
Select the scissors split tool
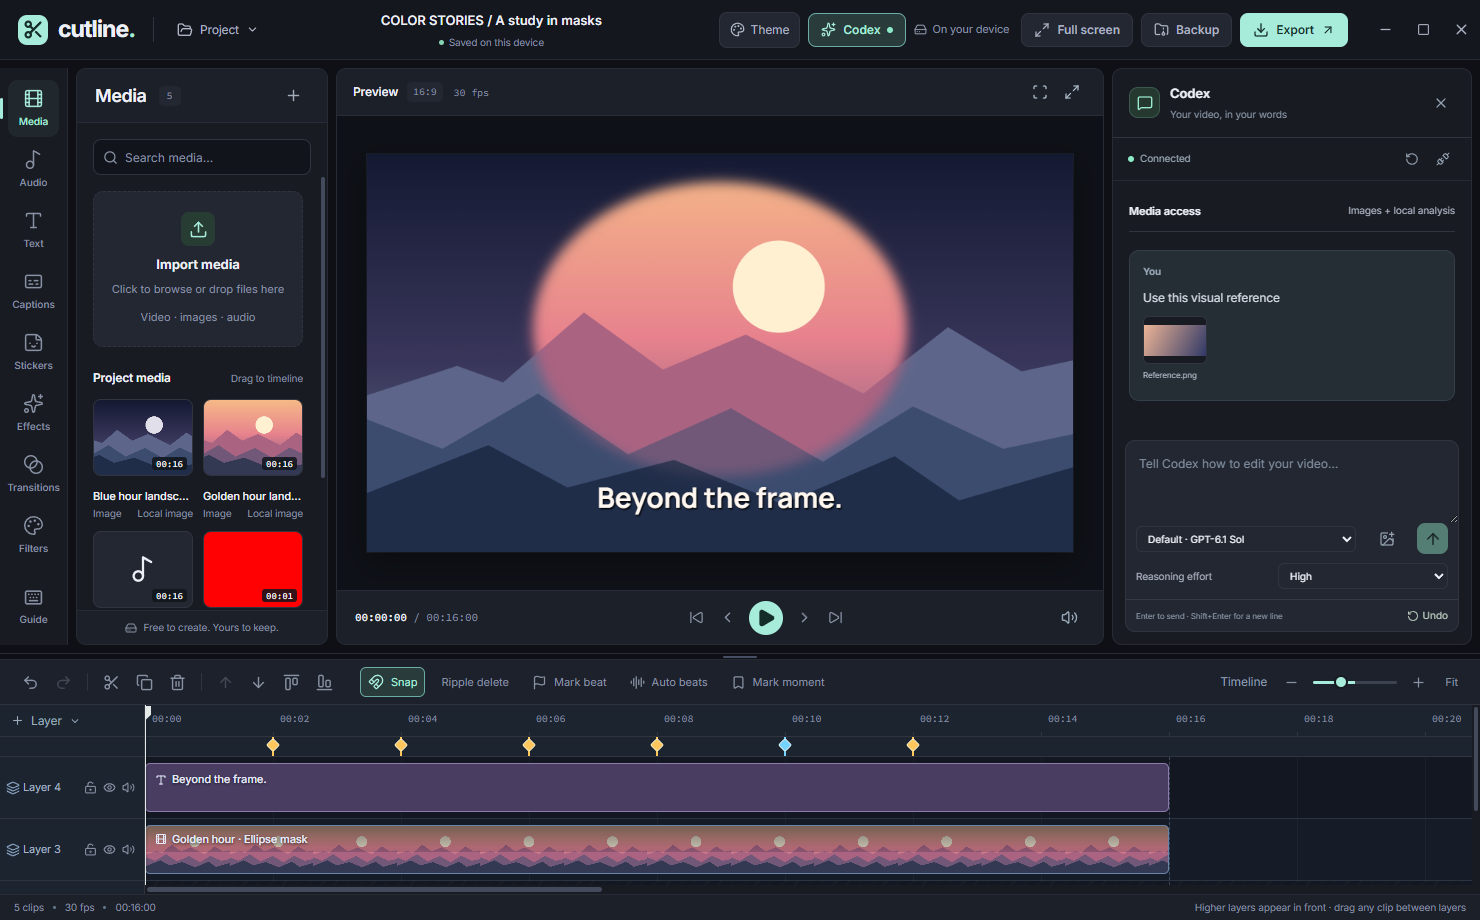click(111, 682)
